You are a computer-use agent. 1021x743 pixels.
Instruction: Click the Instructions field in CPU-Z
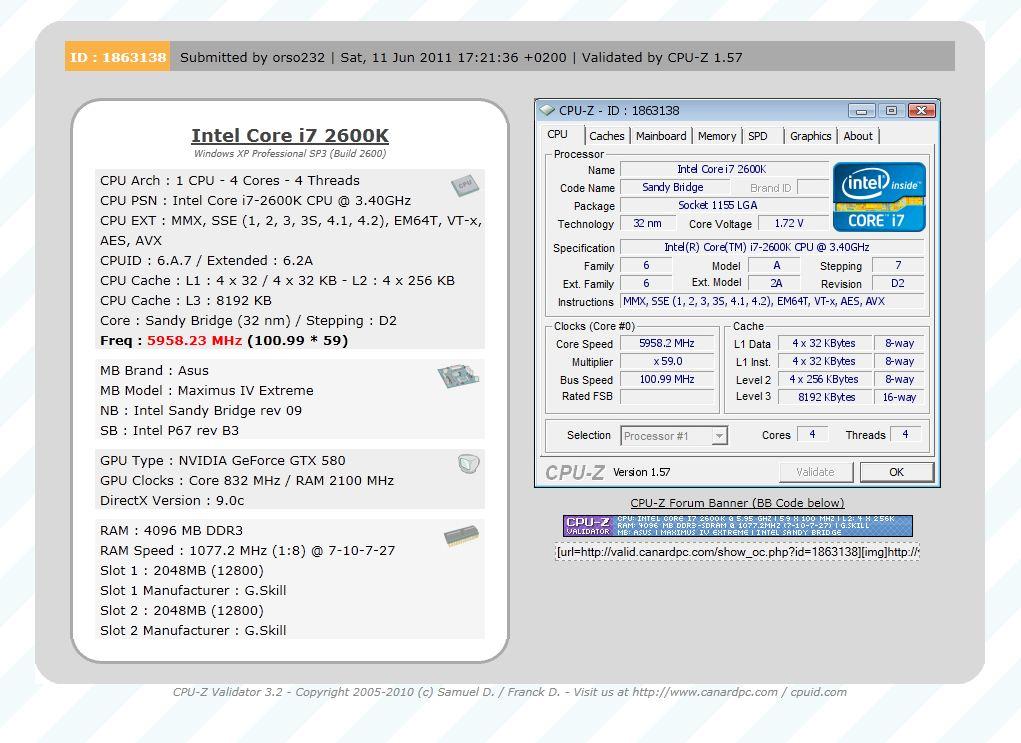click(x=772, y=301)
